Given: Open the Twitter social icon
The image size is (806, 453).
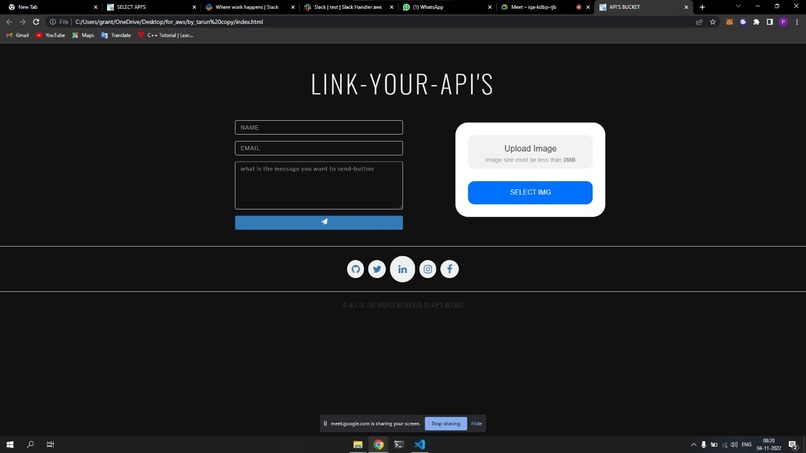Looking at the screenshot, I should click(x=377, y=269).
